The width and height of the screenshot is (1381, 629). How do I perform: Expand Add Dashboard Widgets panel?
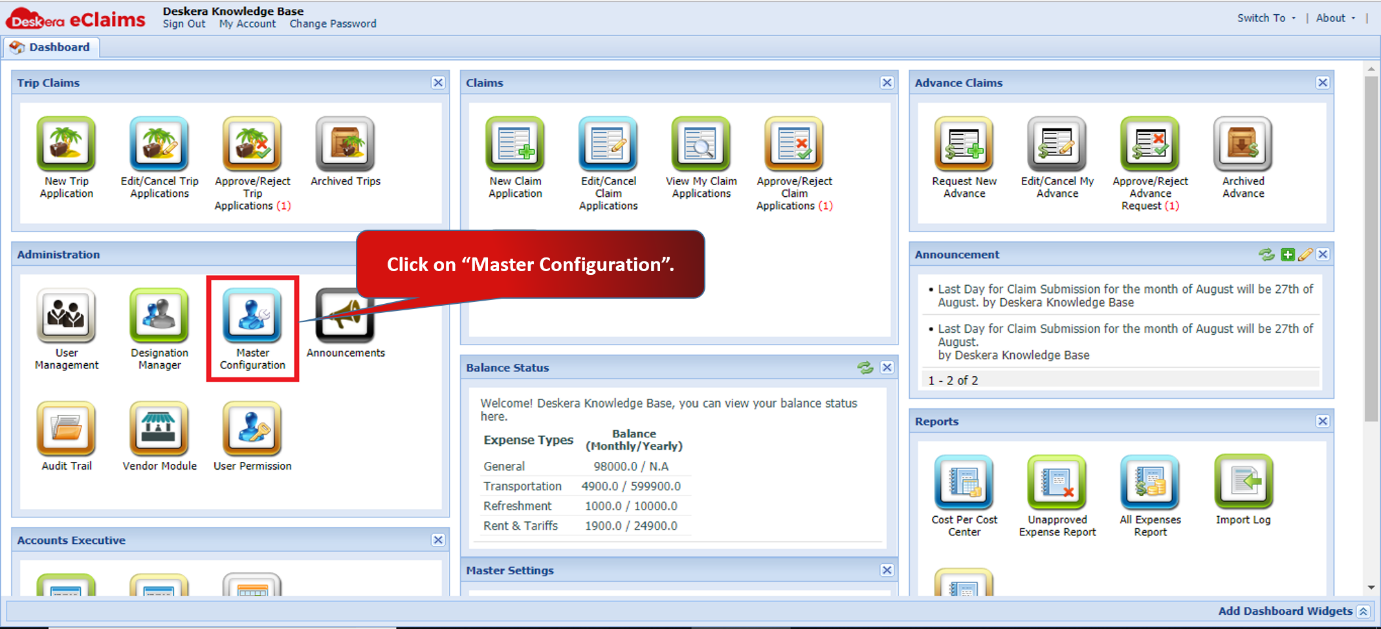(1294, 611)
